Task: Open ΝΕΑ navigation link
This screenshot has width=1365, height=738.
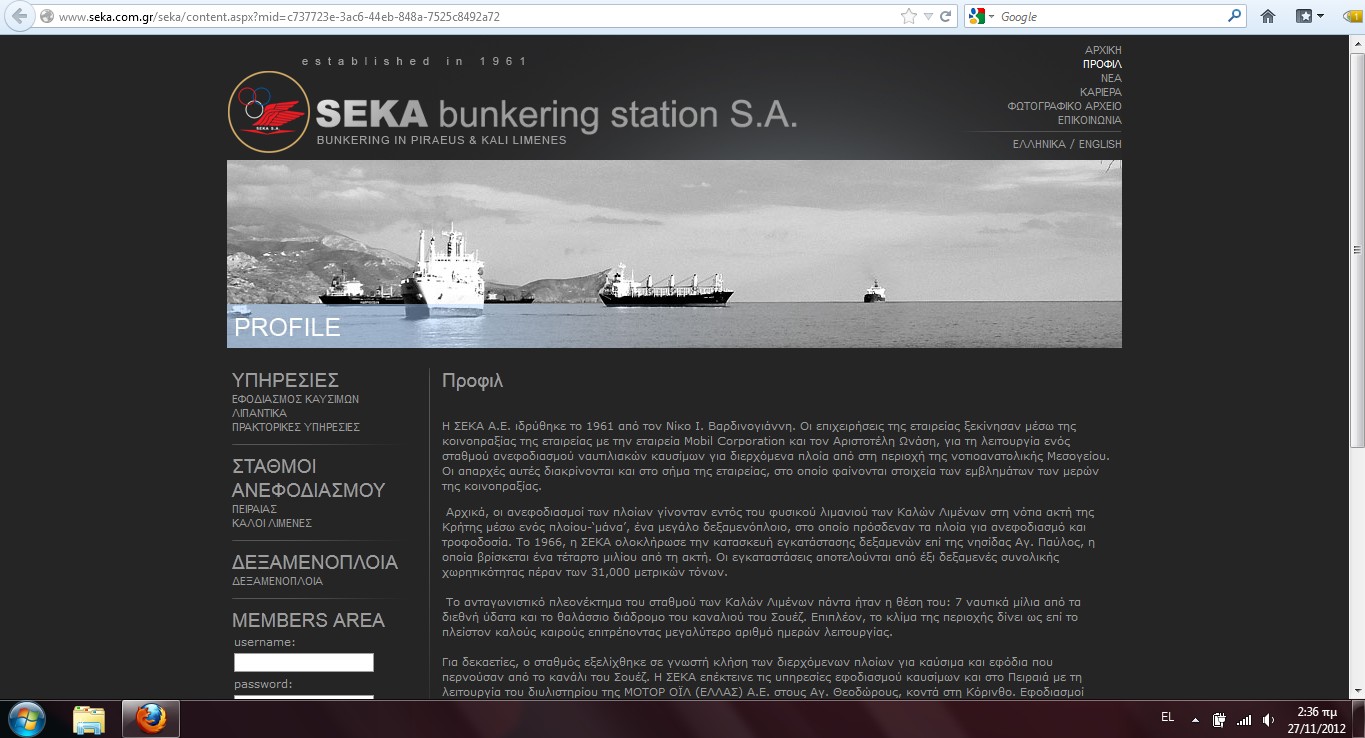Action: coord(1111,78)
